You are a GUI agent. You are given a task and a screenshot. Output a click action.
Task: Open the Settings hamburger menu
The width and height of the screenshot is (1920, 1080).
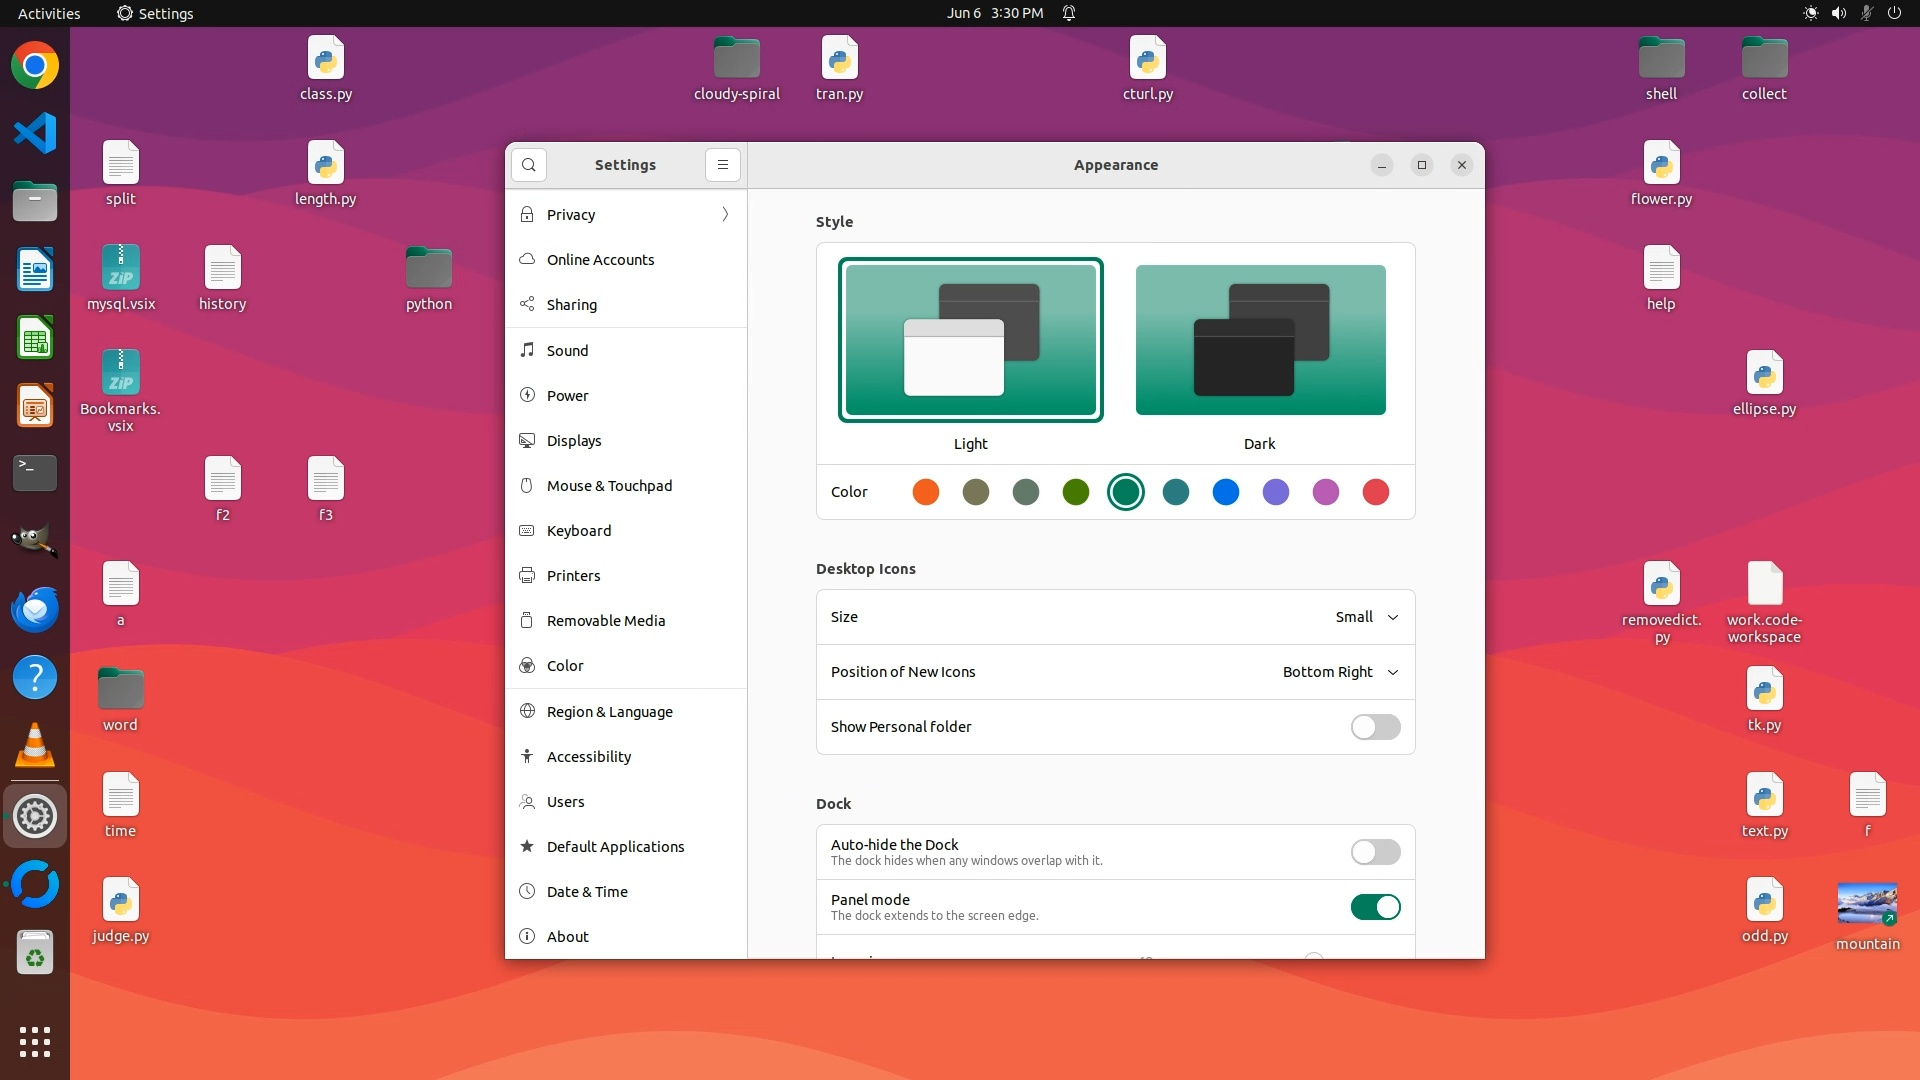[x=722, y=165]
